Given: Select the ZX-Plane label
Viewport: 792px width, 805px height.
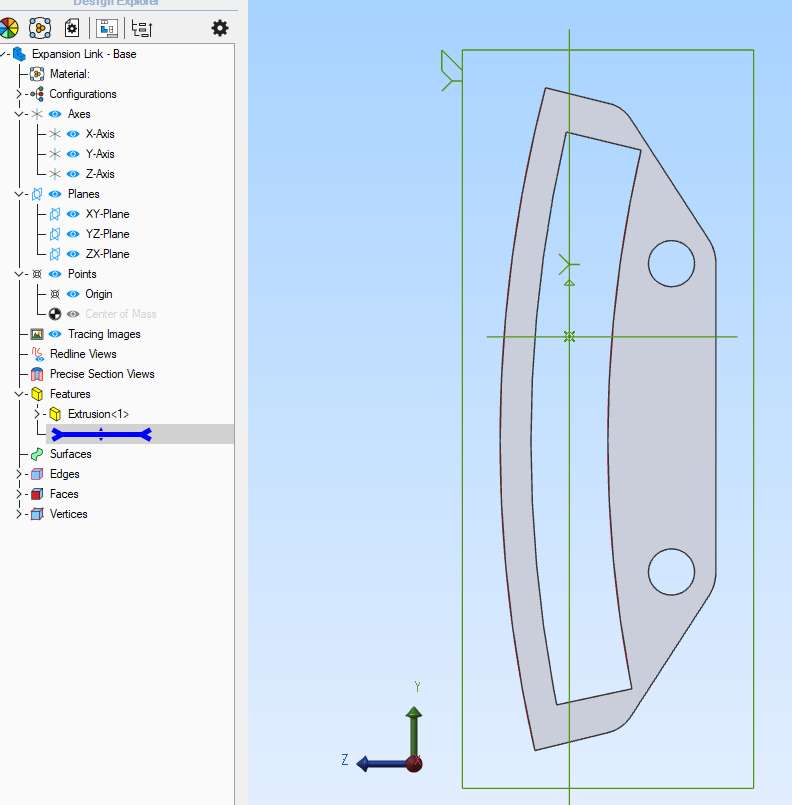Looking at the screenshot, I should tap(107, 254).
